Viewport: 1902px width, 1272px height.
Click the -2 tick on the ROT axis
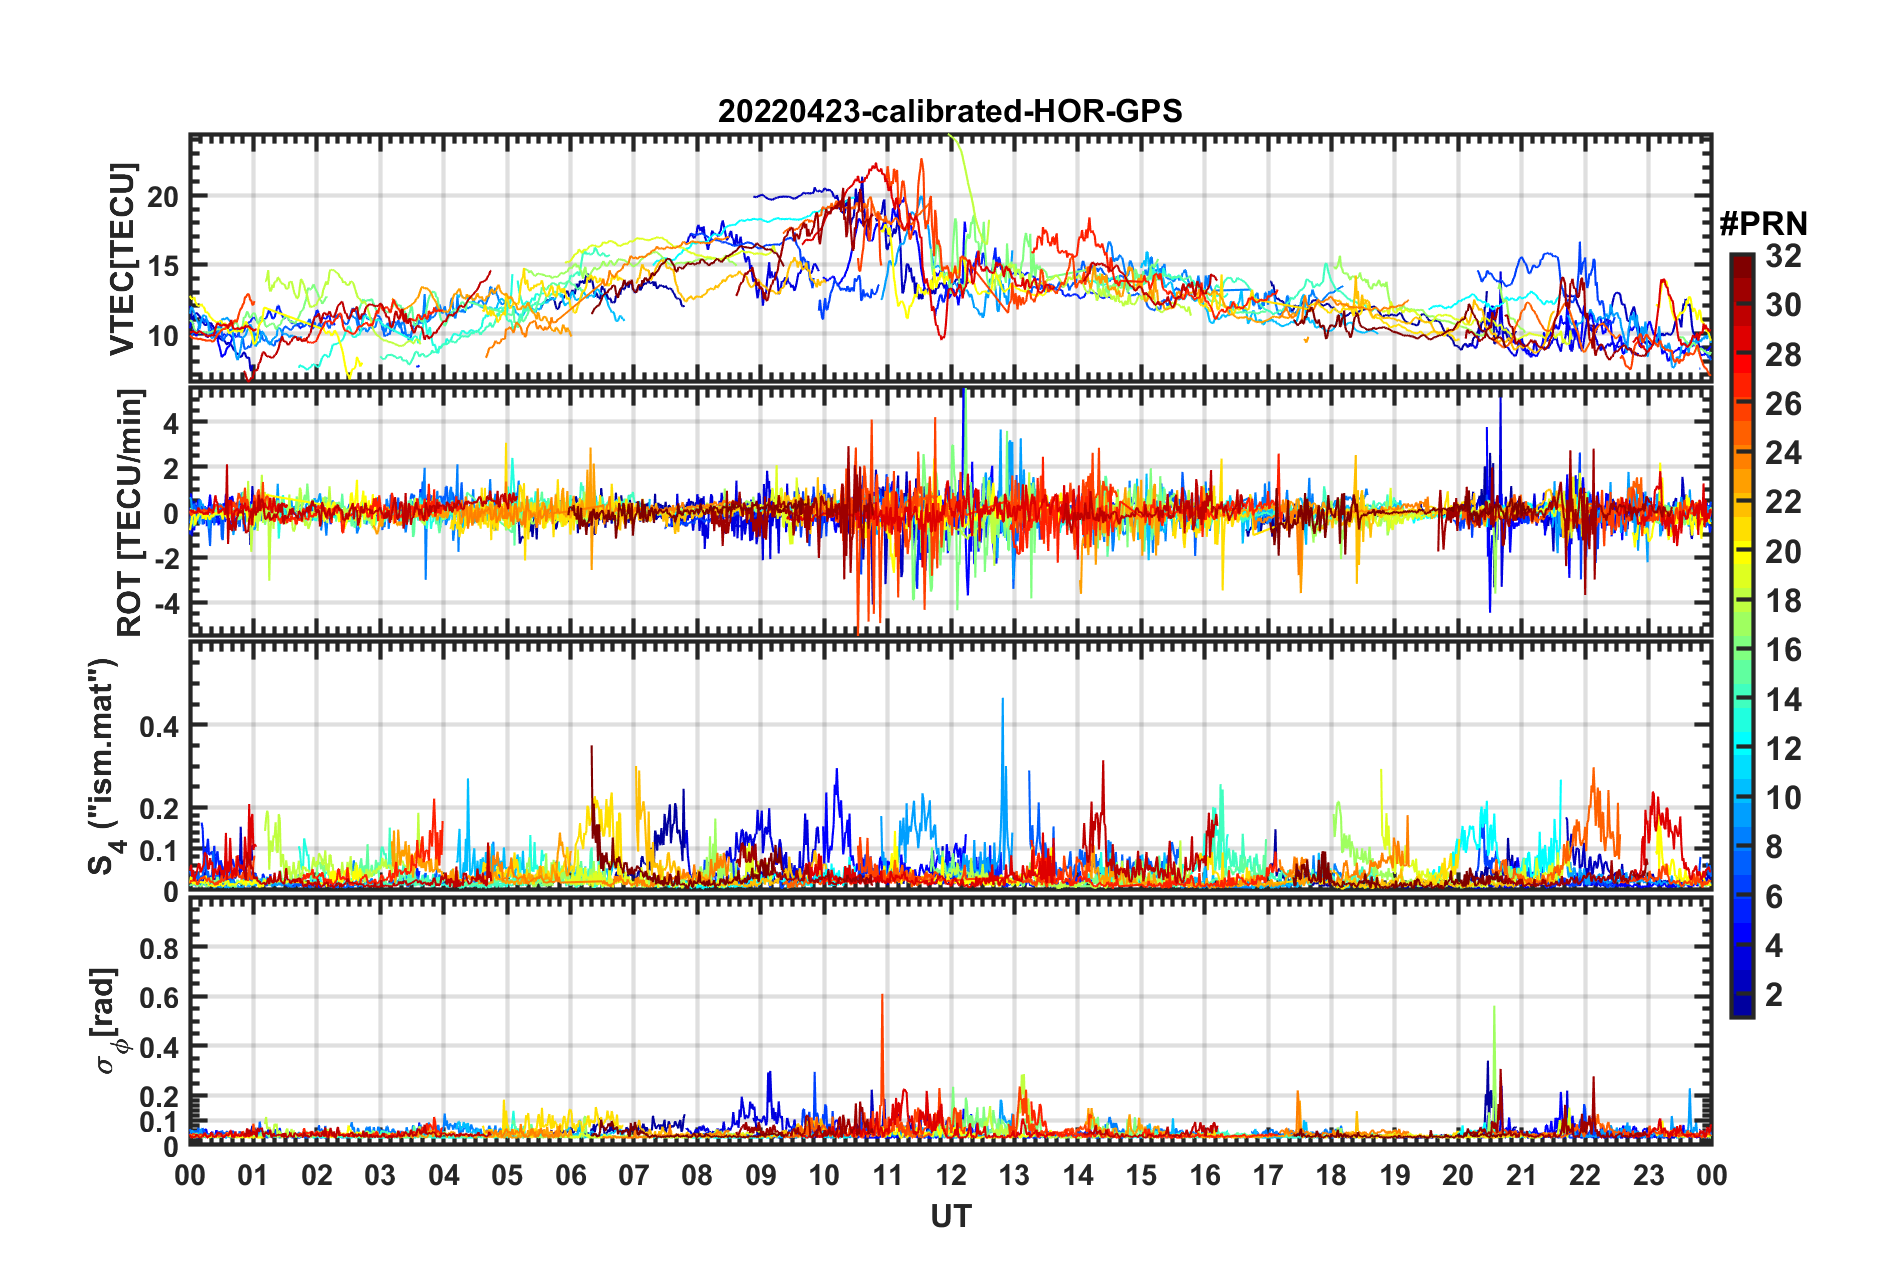(167, 559)
